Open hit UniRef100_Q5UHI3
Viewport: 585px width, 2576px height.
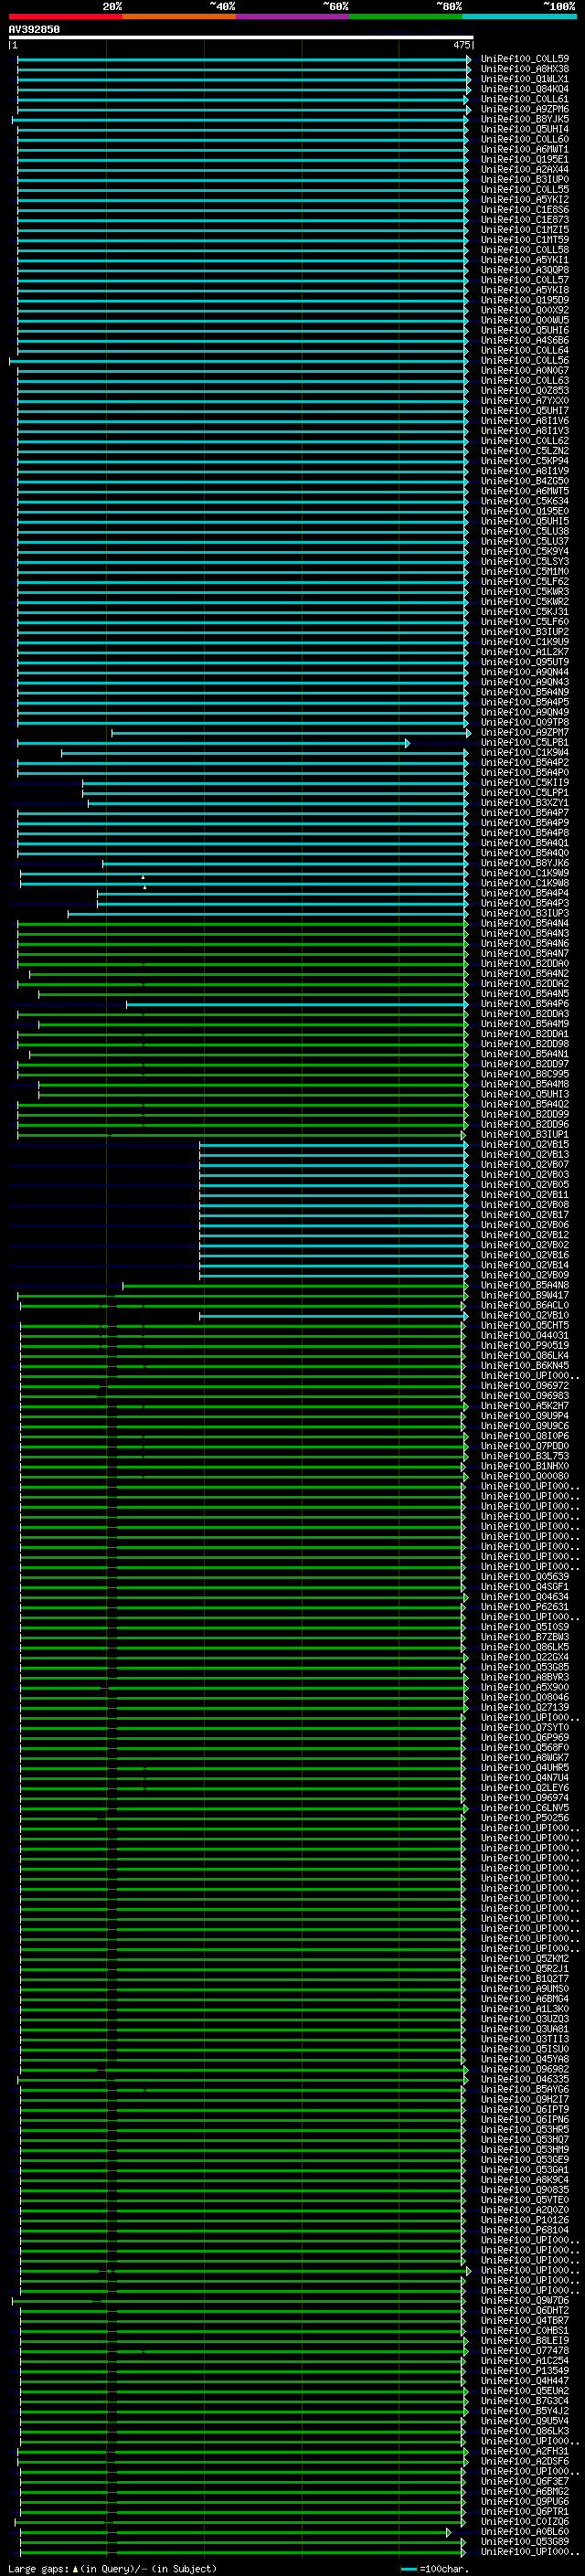pos(525,1094)
